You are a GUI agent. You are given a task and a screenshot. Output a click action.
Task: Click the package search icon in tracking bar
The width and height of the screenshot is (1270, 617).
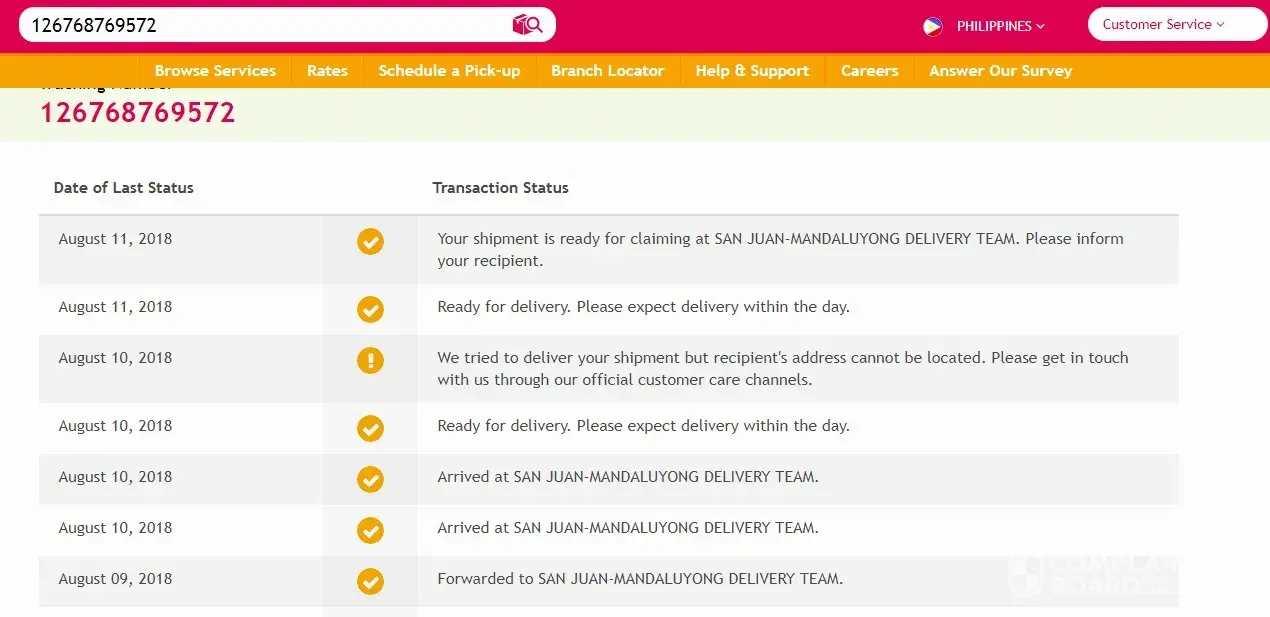(527, 25)
